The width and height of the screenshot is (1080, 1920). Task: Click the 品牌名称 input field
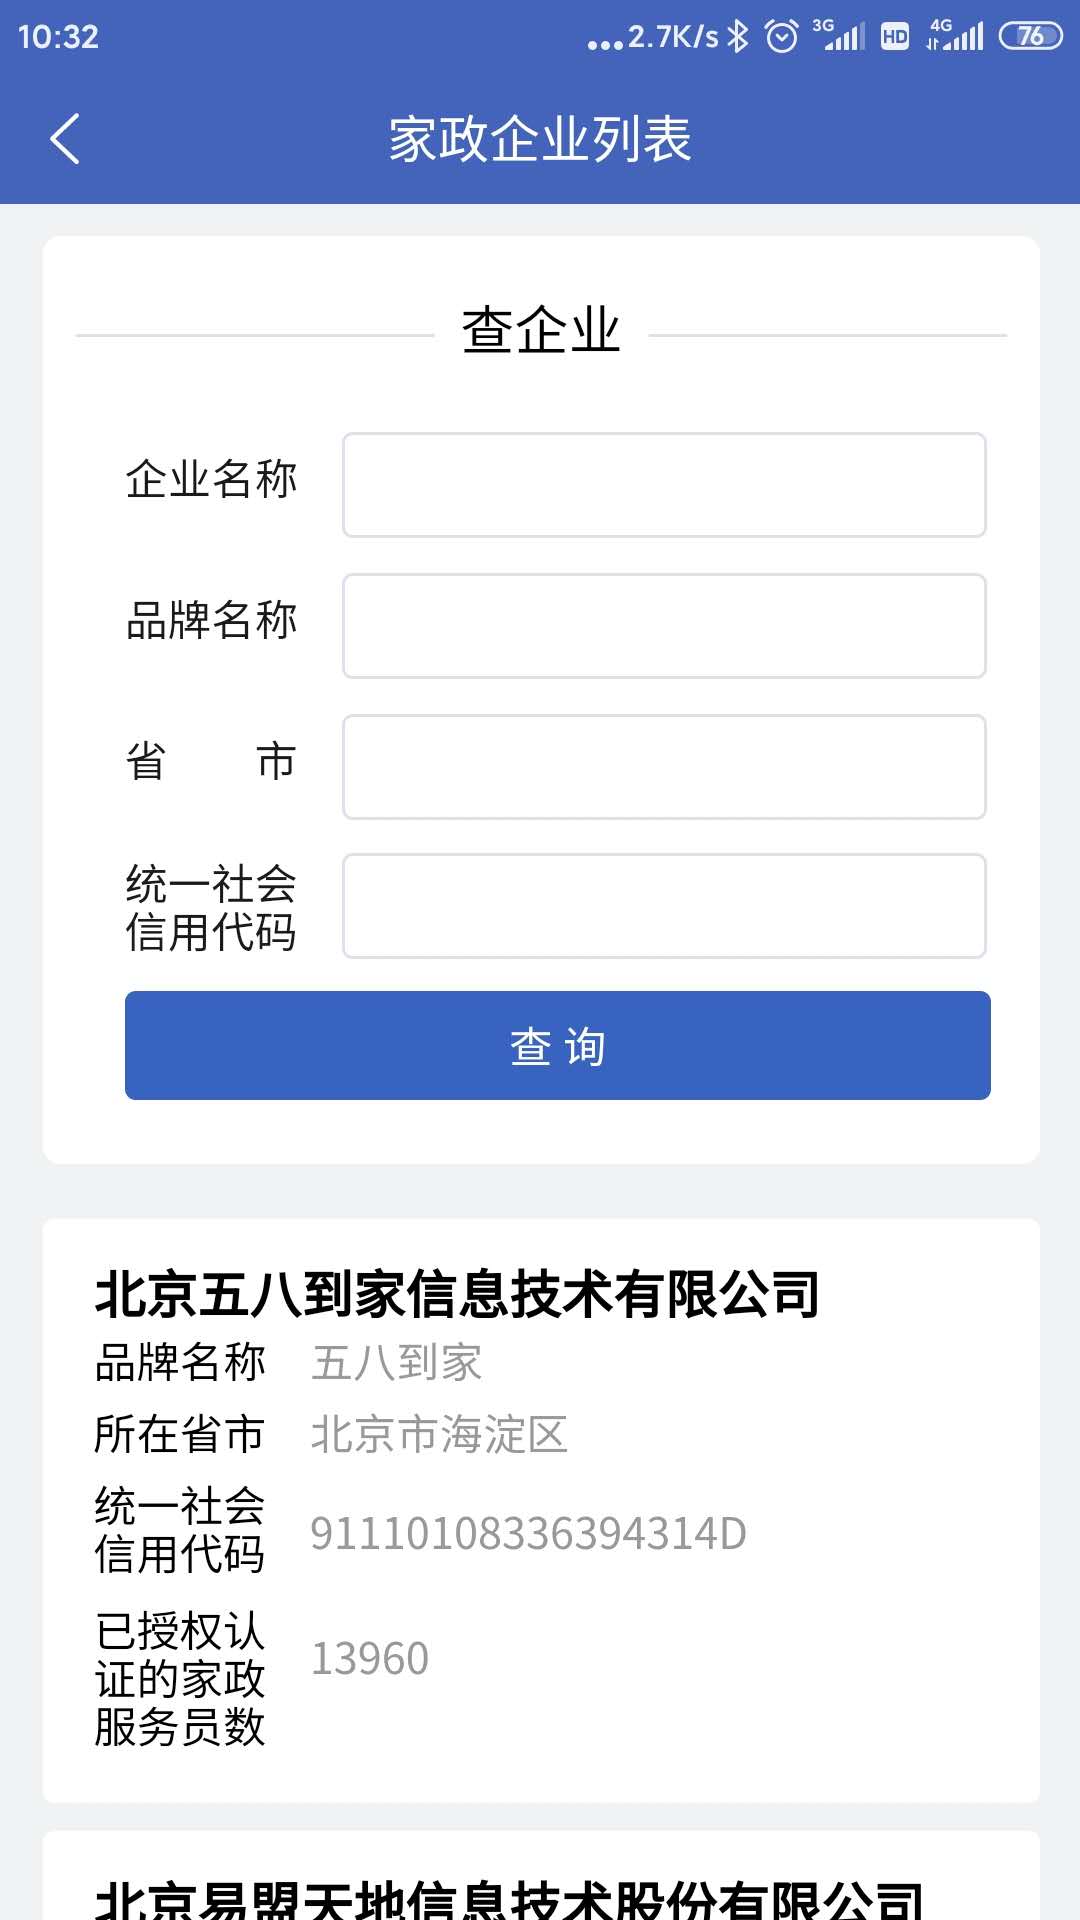coord(663,625)
